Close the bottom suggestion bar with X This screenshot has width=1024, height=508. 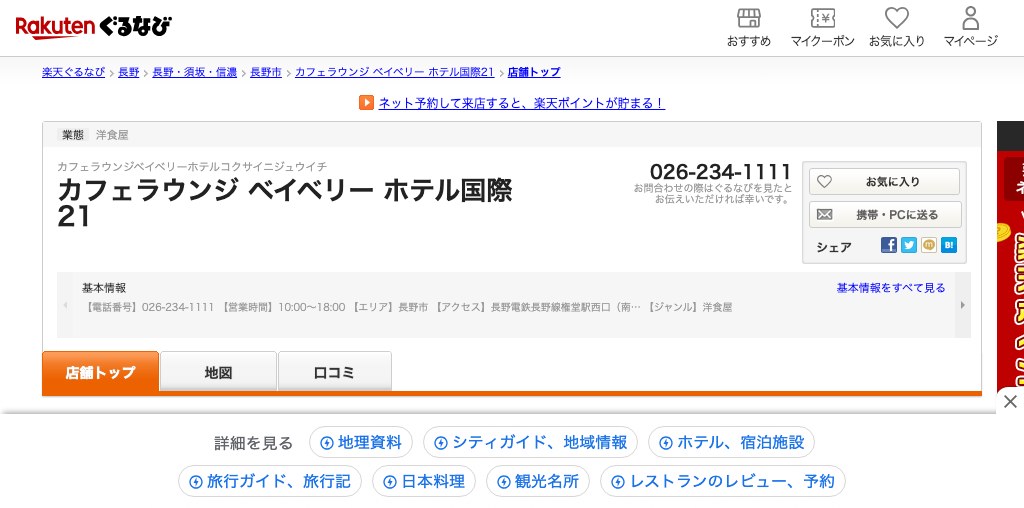click(x=1010, y=401)
